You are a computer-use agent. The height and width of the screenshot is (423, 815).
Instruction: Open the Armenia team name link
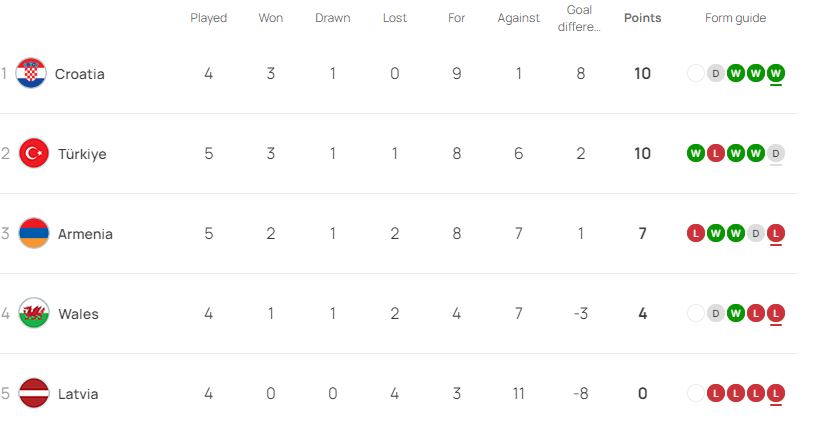[x=85, y=234]
